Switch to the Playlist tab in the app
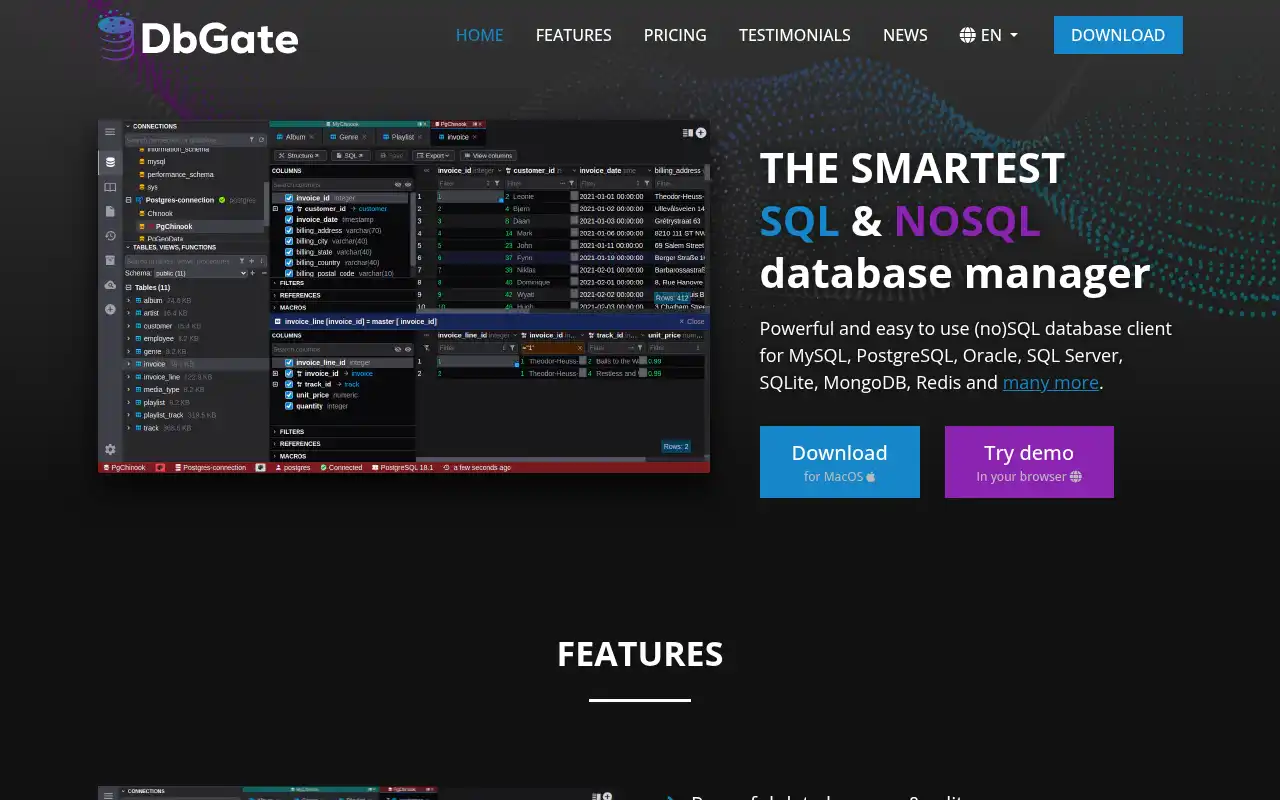Screen dimensions: 1280x800 402,137
